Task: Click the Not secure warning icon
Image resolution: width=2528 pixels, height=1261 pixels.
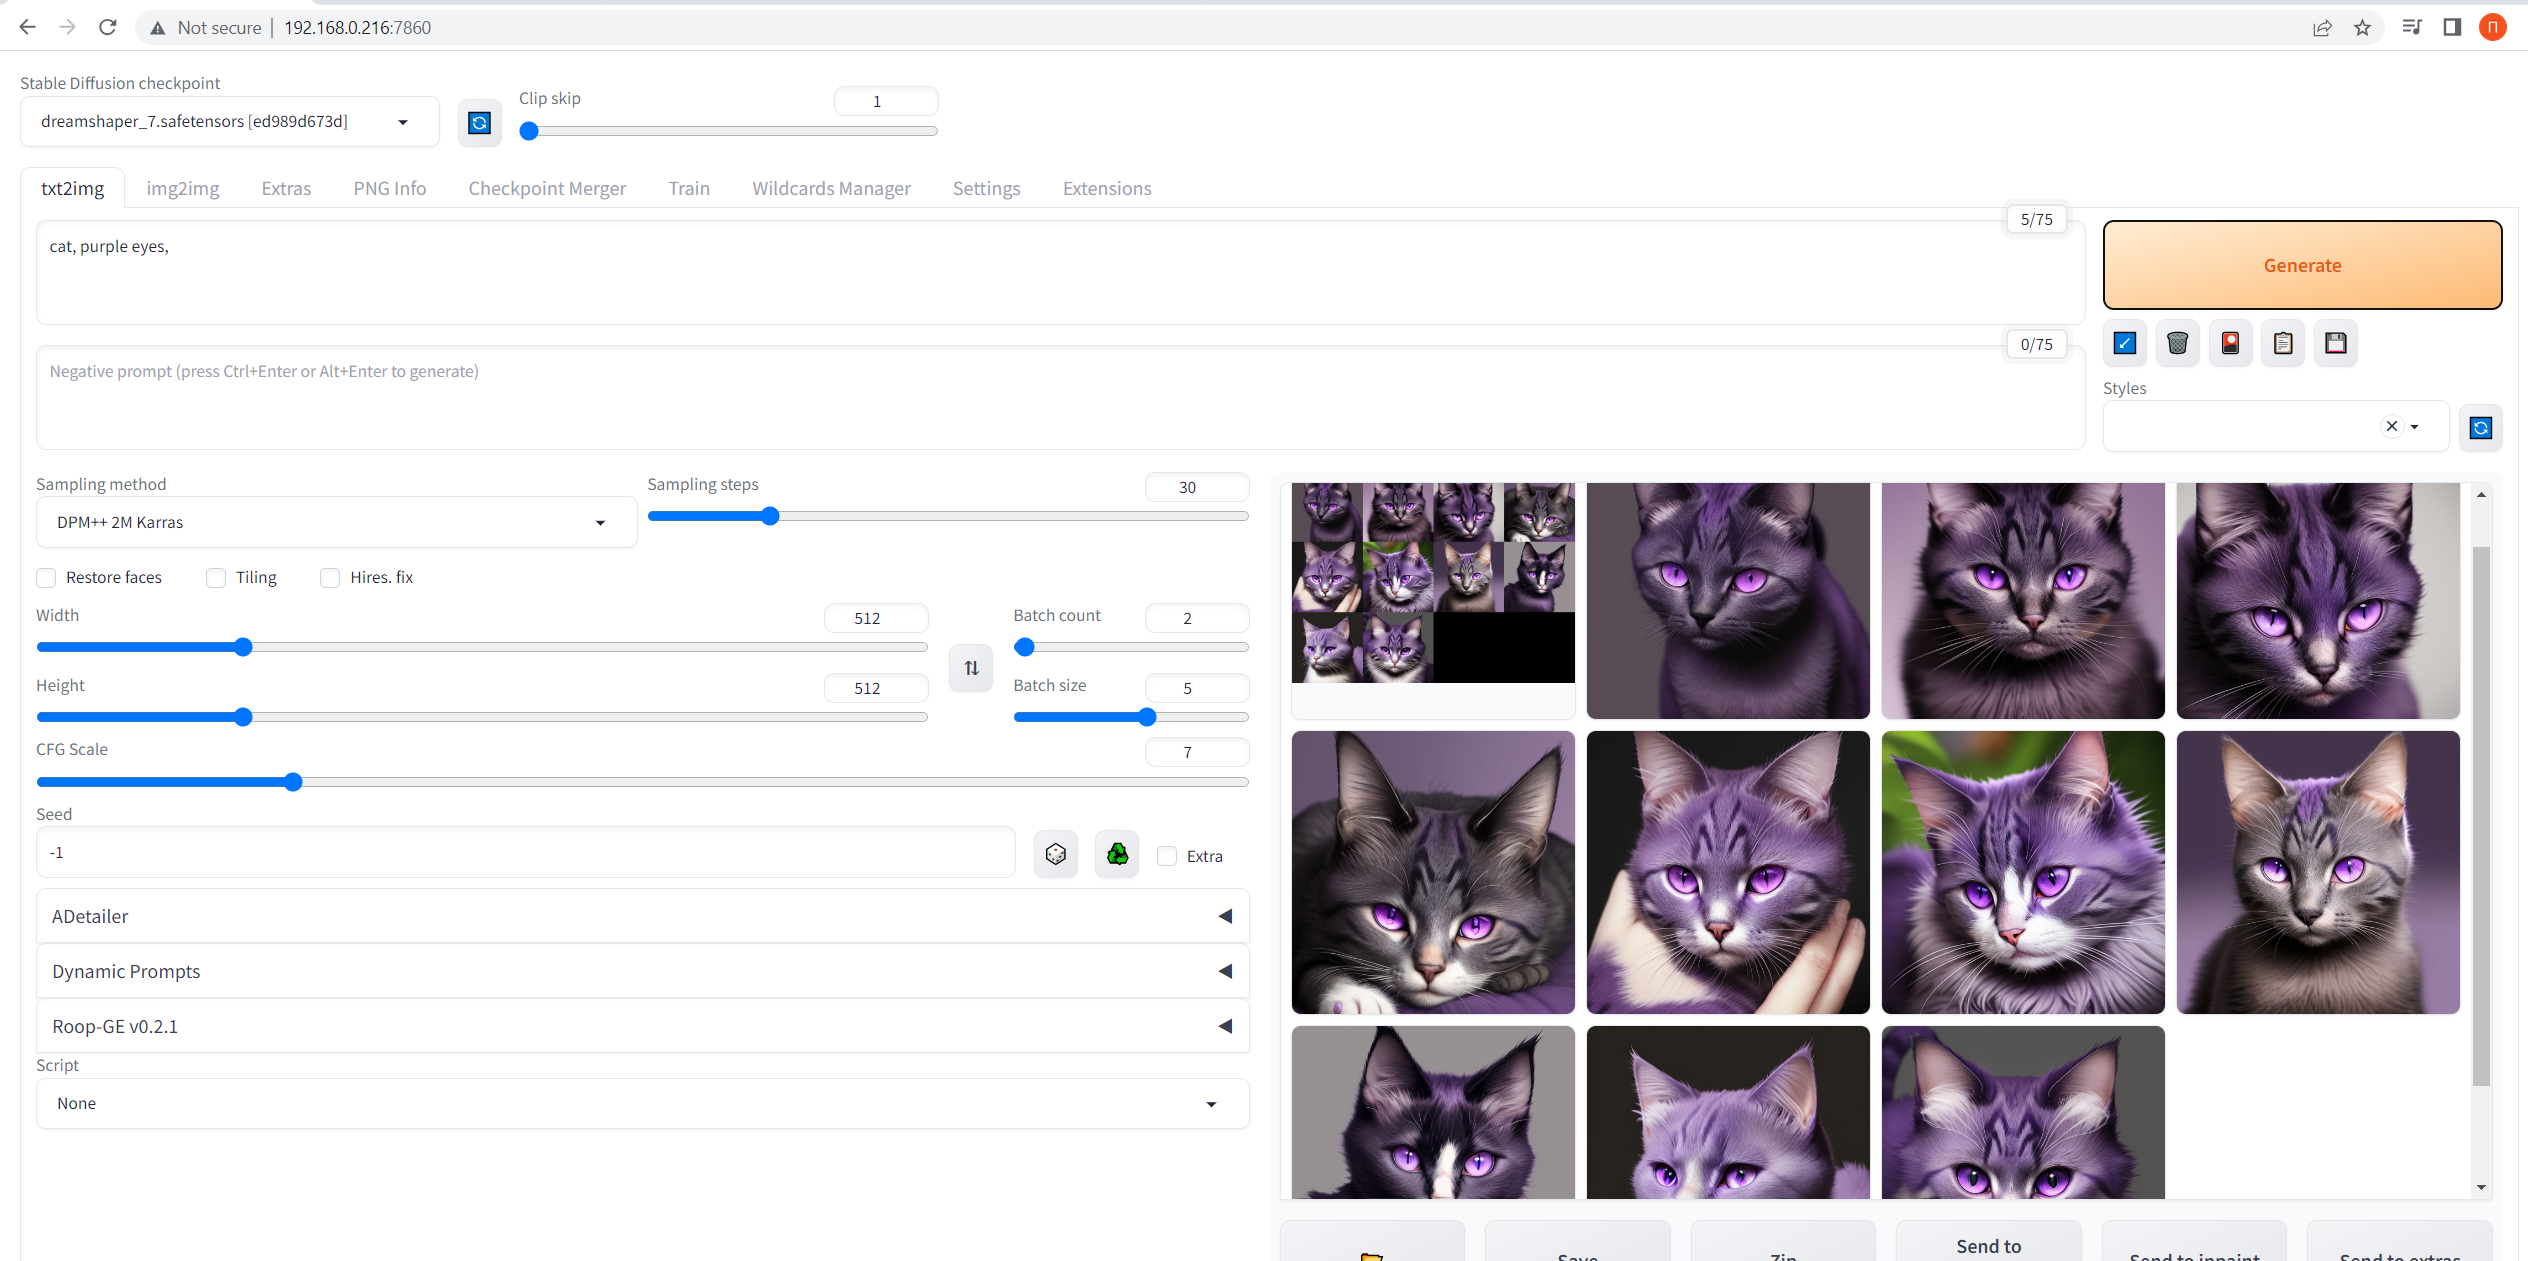Action: pyautogui.click(x=157, y=28)
